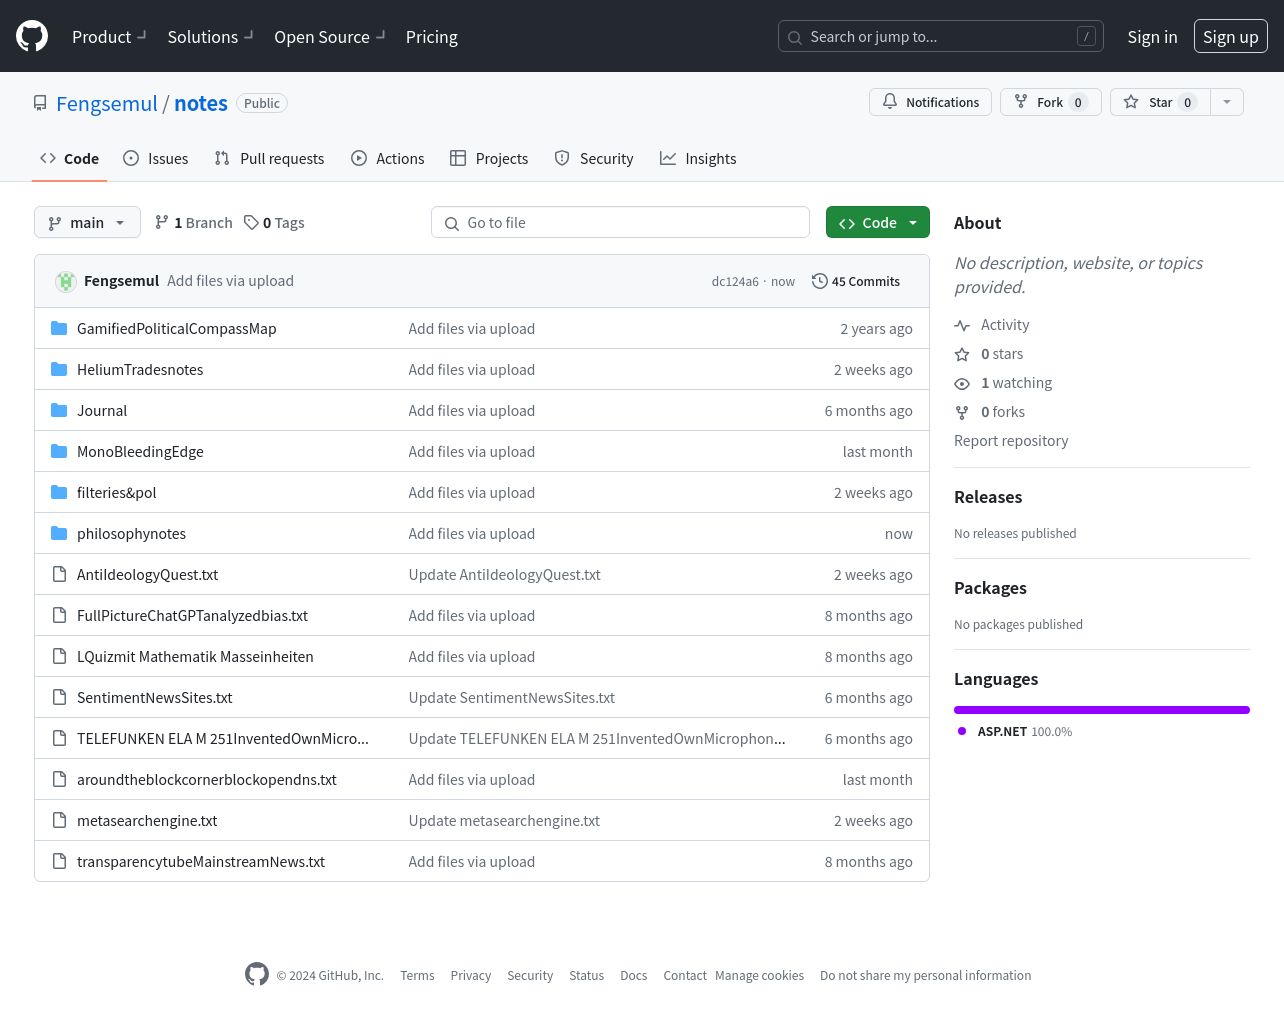This screenshot has height=1028, width=1284.
Task: Expand the star lists dropdown arrow
Action: point(1227,102)
